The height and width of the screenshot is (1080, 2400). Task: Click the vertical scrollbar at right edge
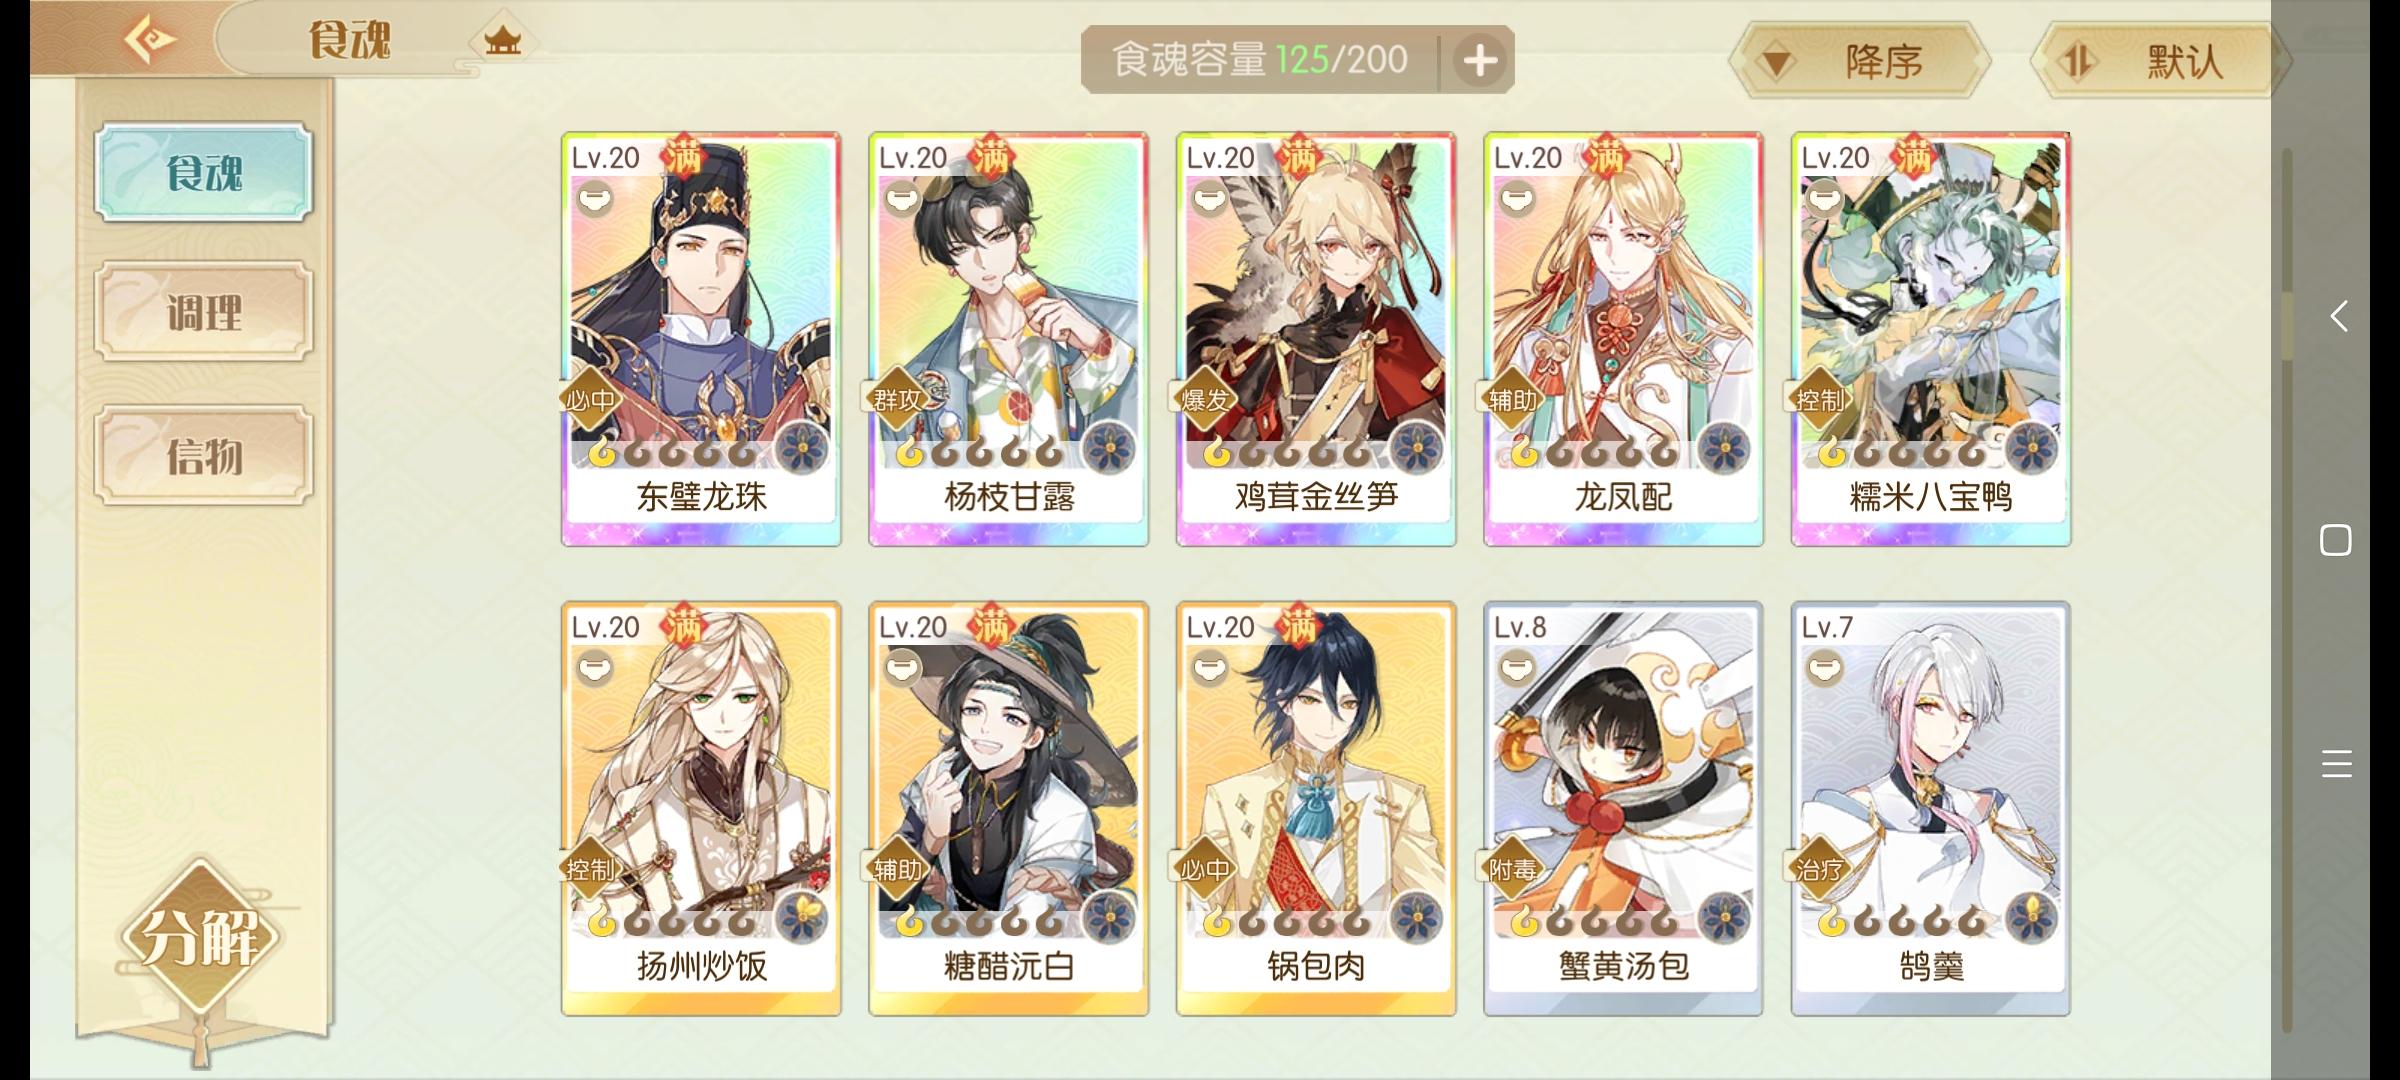coord(2286,590)
